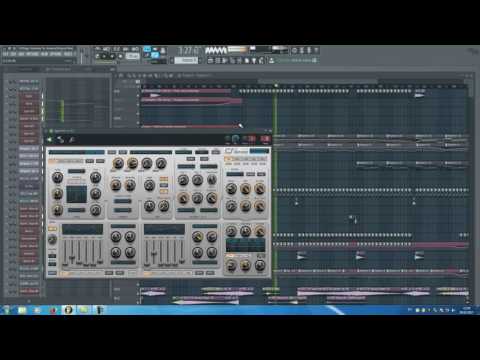The width and height of the screenshot is (480, 360).
Task: Open the Windows Start menu
Action: (7, 310)
